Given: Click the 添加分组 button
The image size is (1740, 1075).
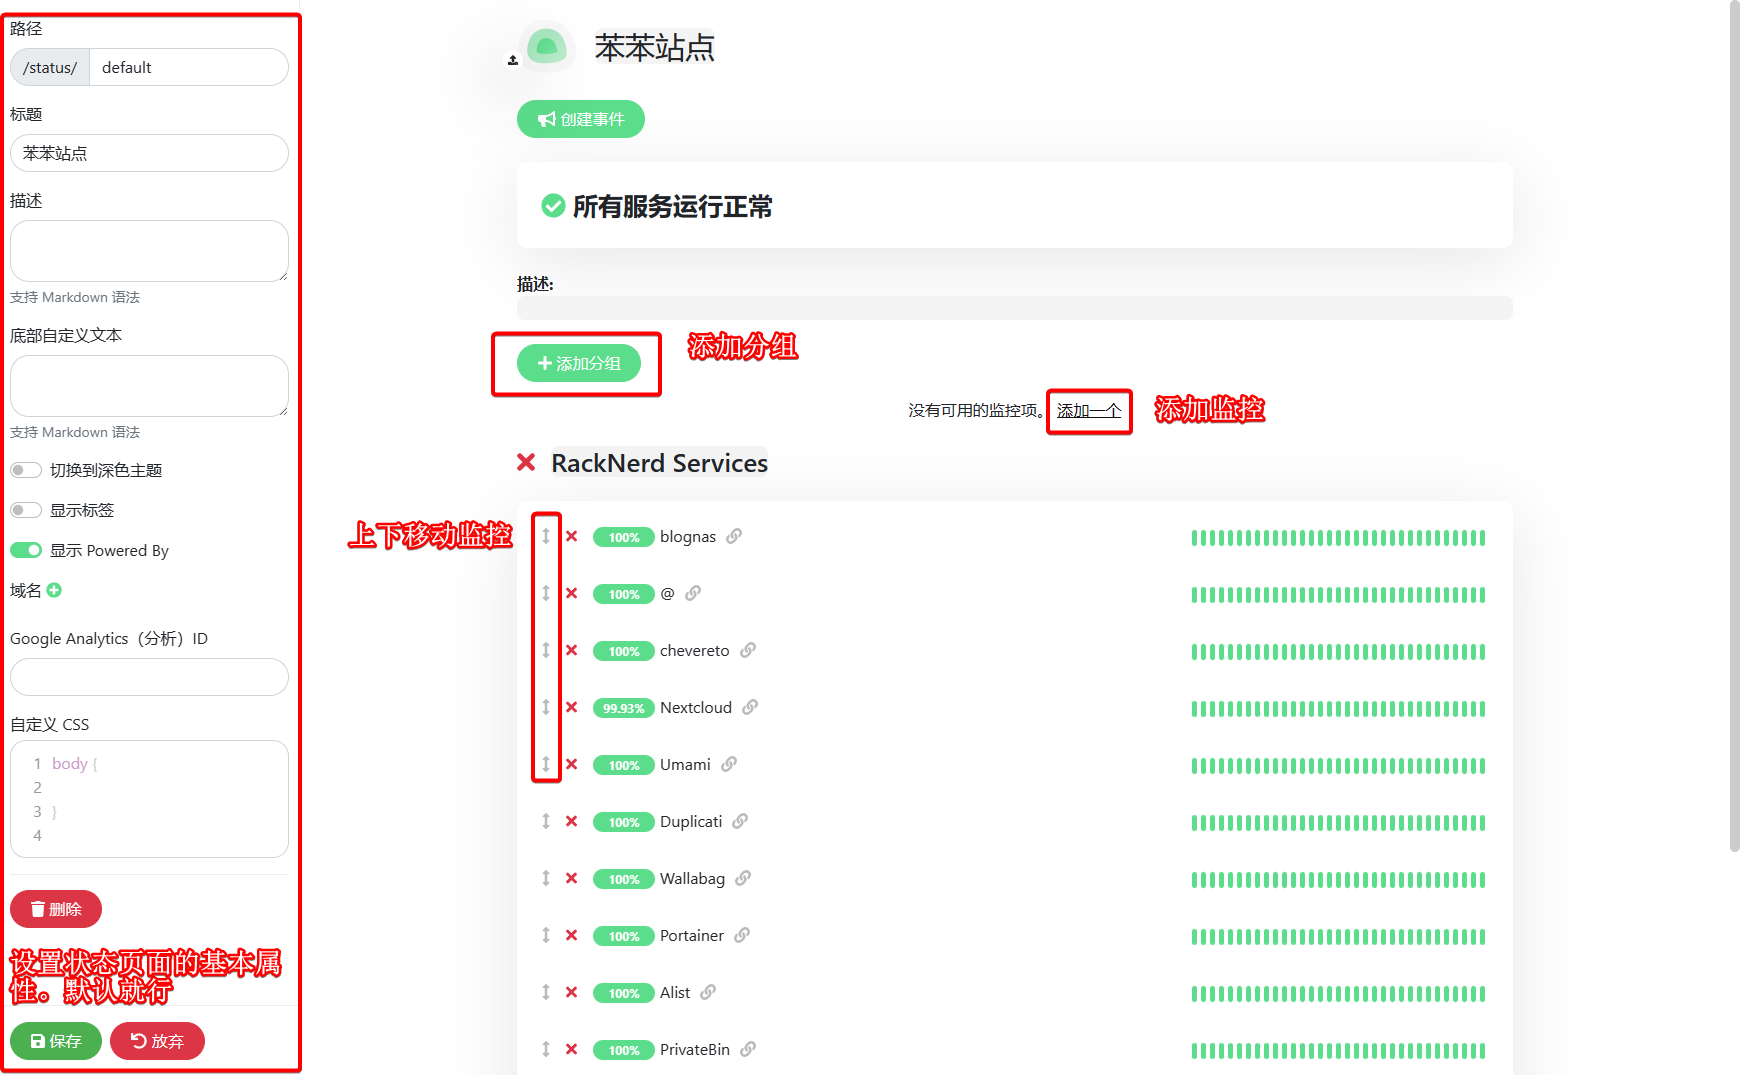Looking at the screenshot, I should 579,363.
